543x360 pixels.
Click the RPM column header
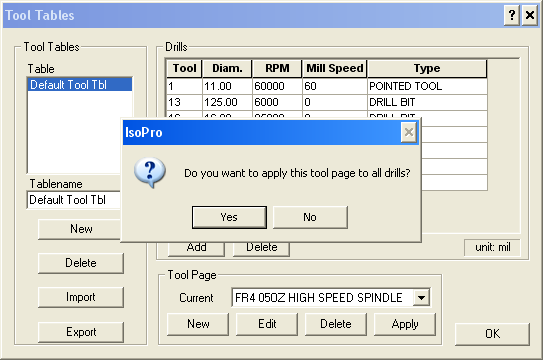(x=277, y=68)
